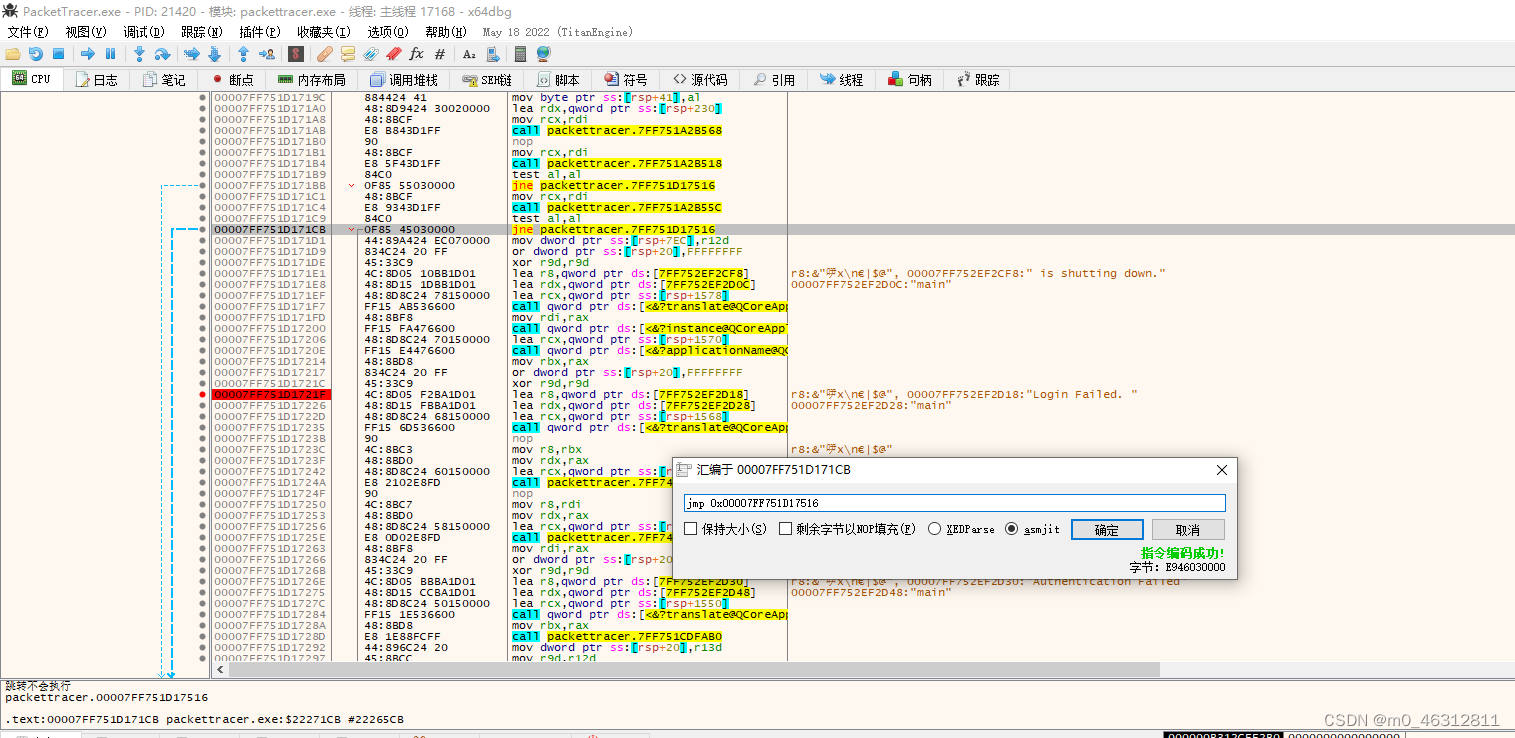Viewport: 1515px width, 738px height.
Task: Open the labels list icon
Action: coord(371,54)
